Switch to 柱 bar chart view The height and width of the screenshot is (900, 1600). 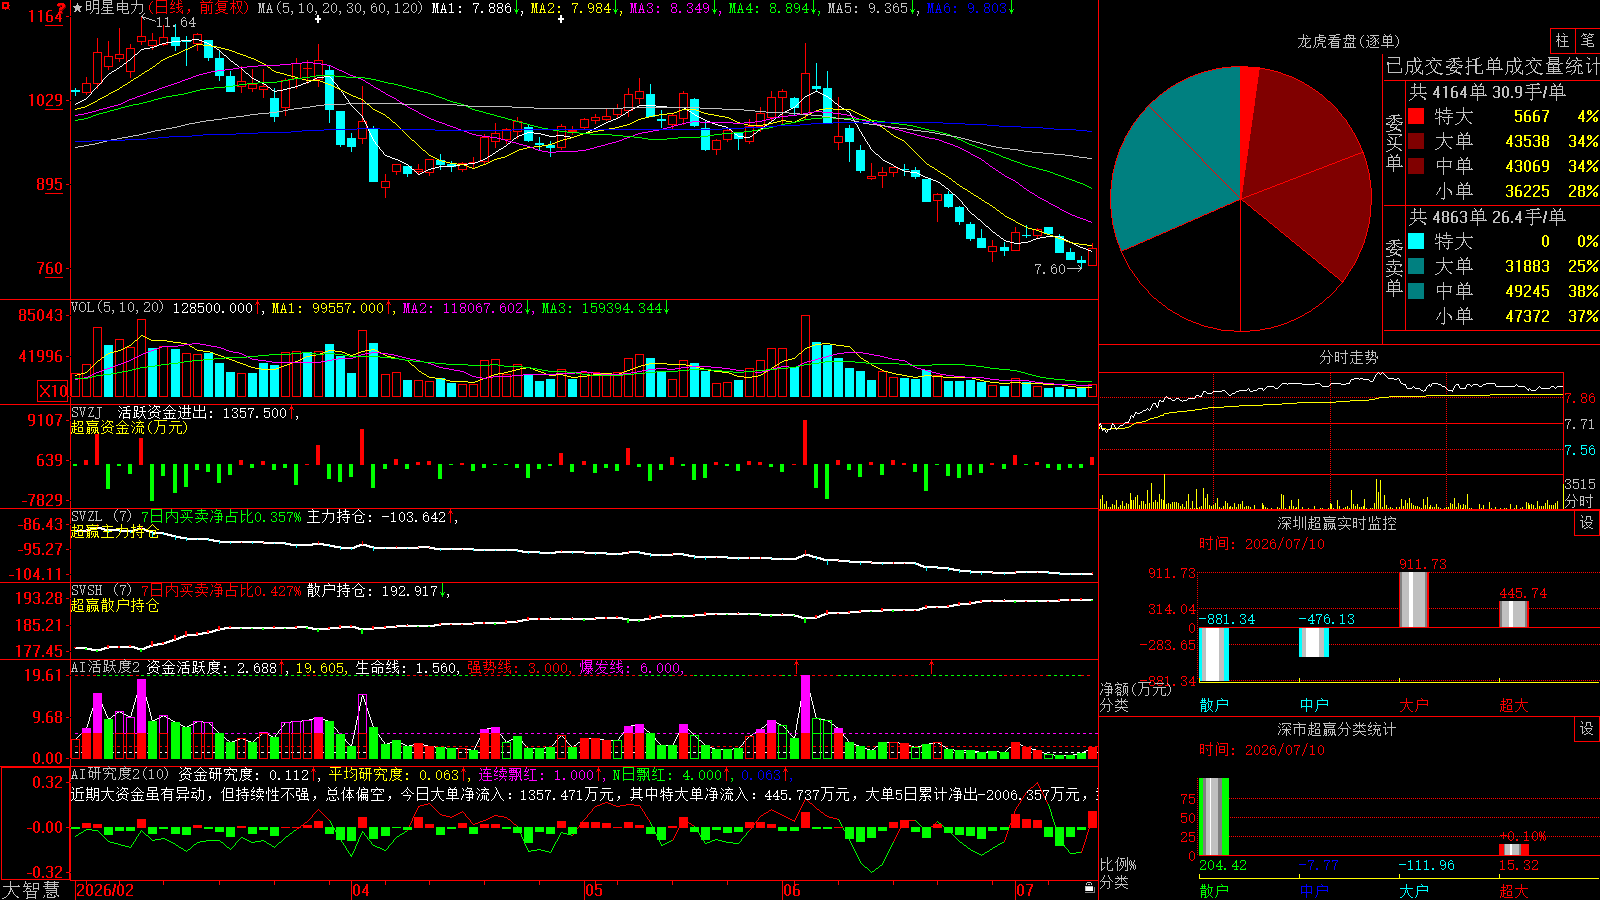pyautogui.click(x=1562, y=41)
